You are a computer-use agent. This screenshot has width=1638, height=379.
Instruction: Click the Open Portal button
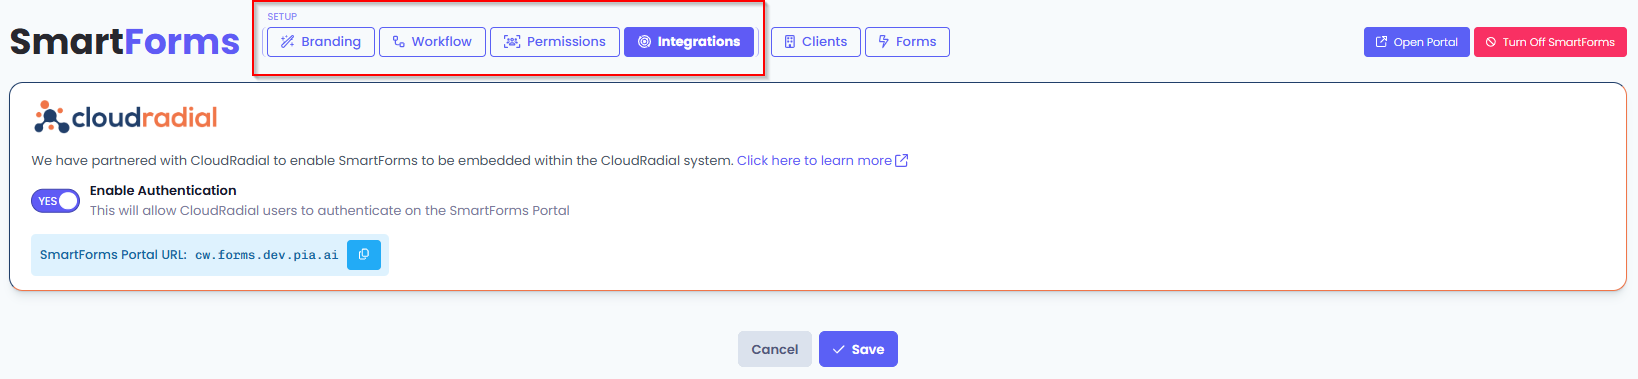1417,42
